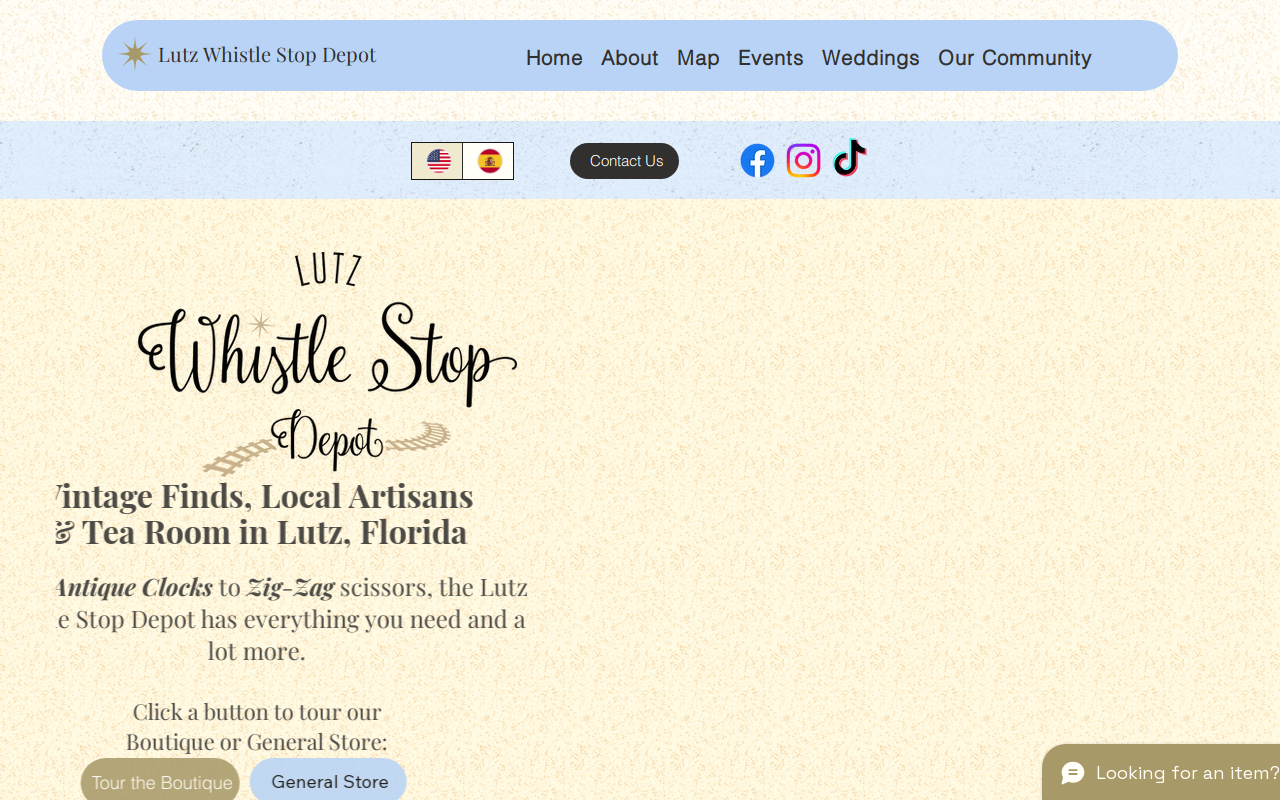Switch language to English via US flag
1280x800 pixels.
(438, 161)
